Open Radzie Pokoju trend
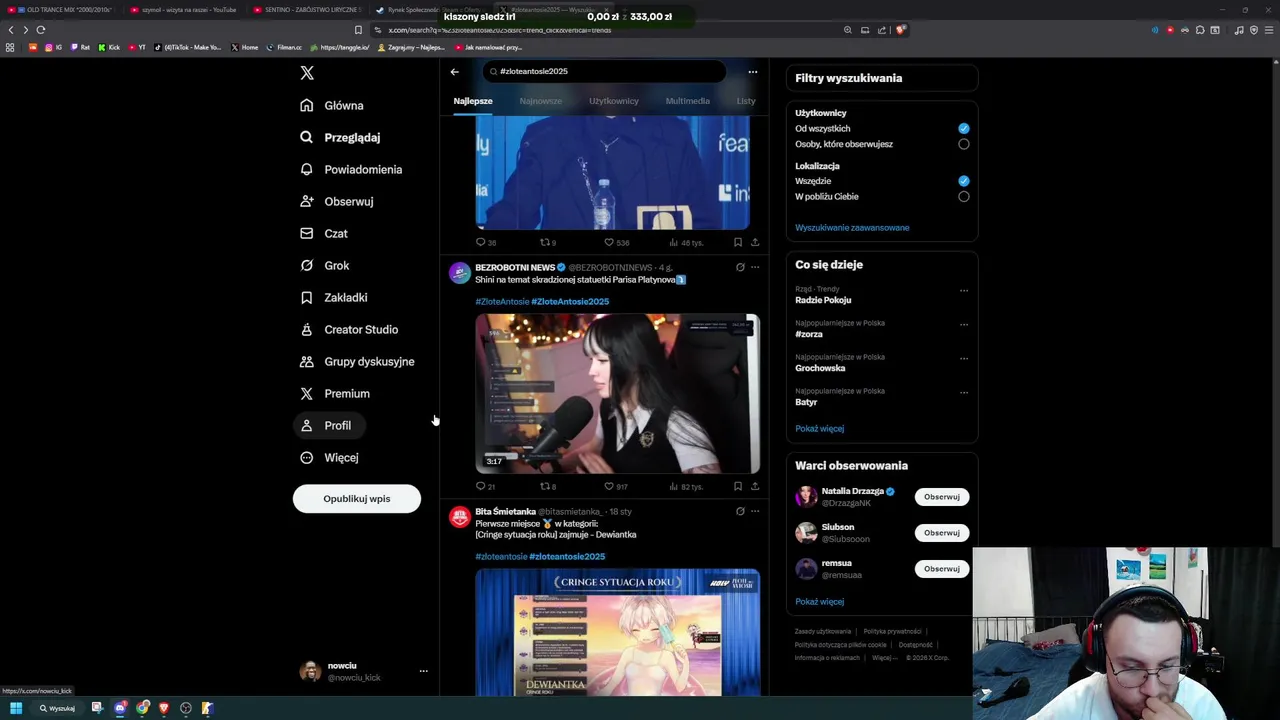 tap(823, 300)
